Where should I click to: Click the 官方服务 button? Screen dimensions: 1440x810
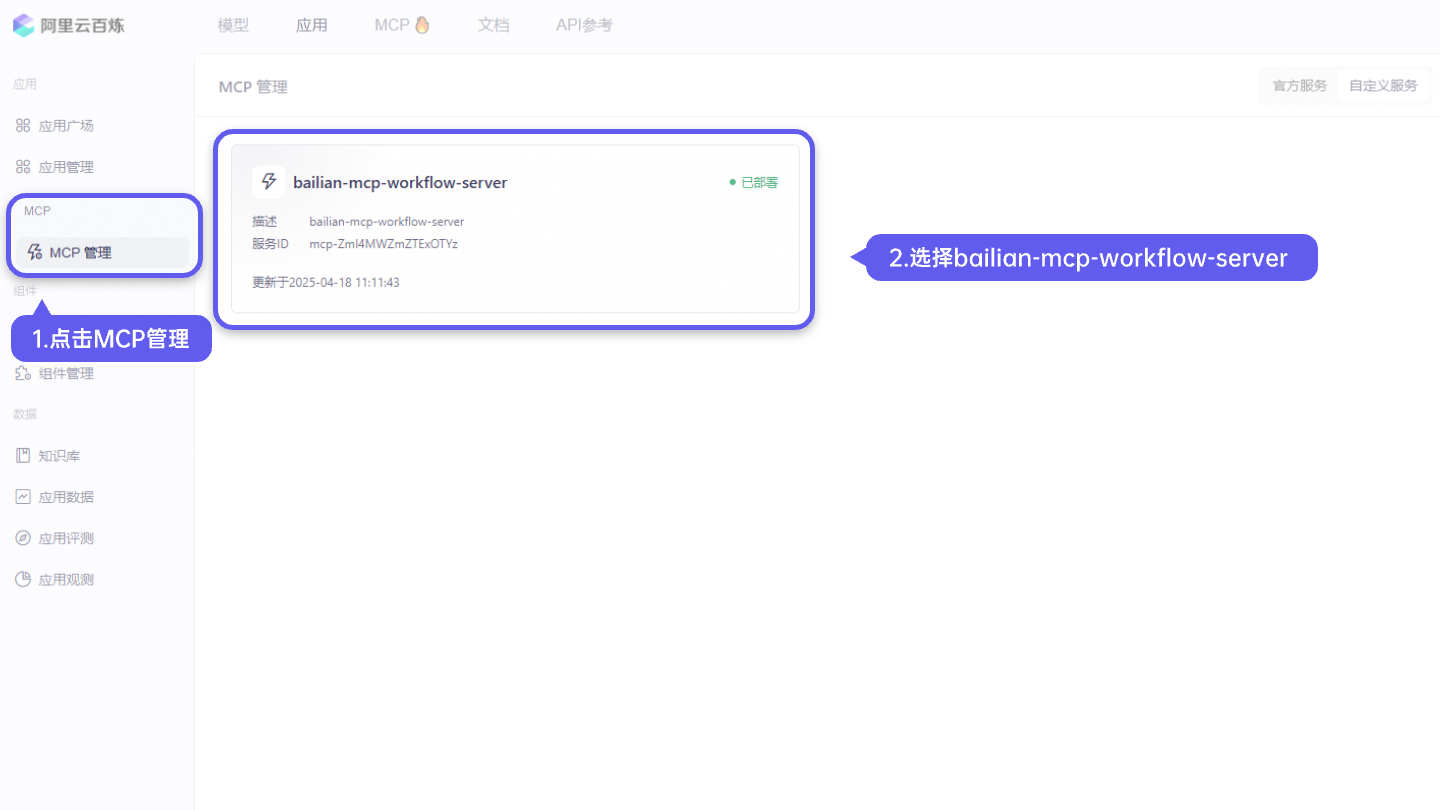click(x=1298, y=85)
